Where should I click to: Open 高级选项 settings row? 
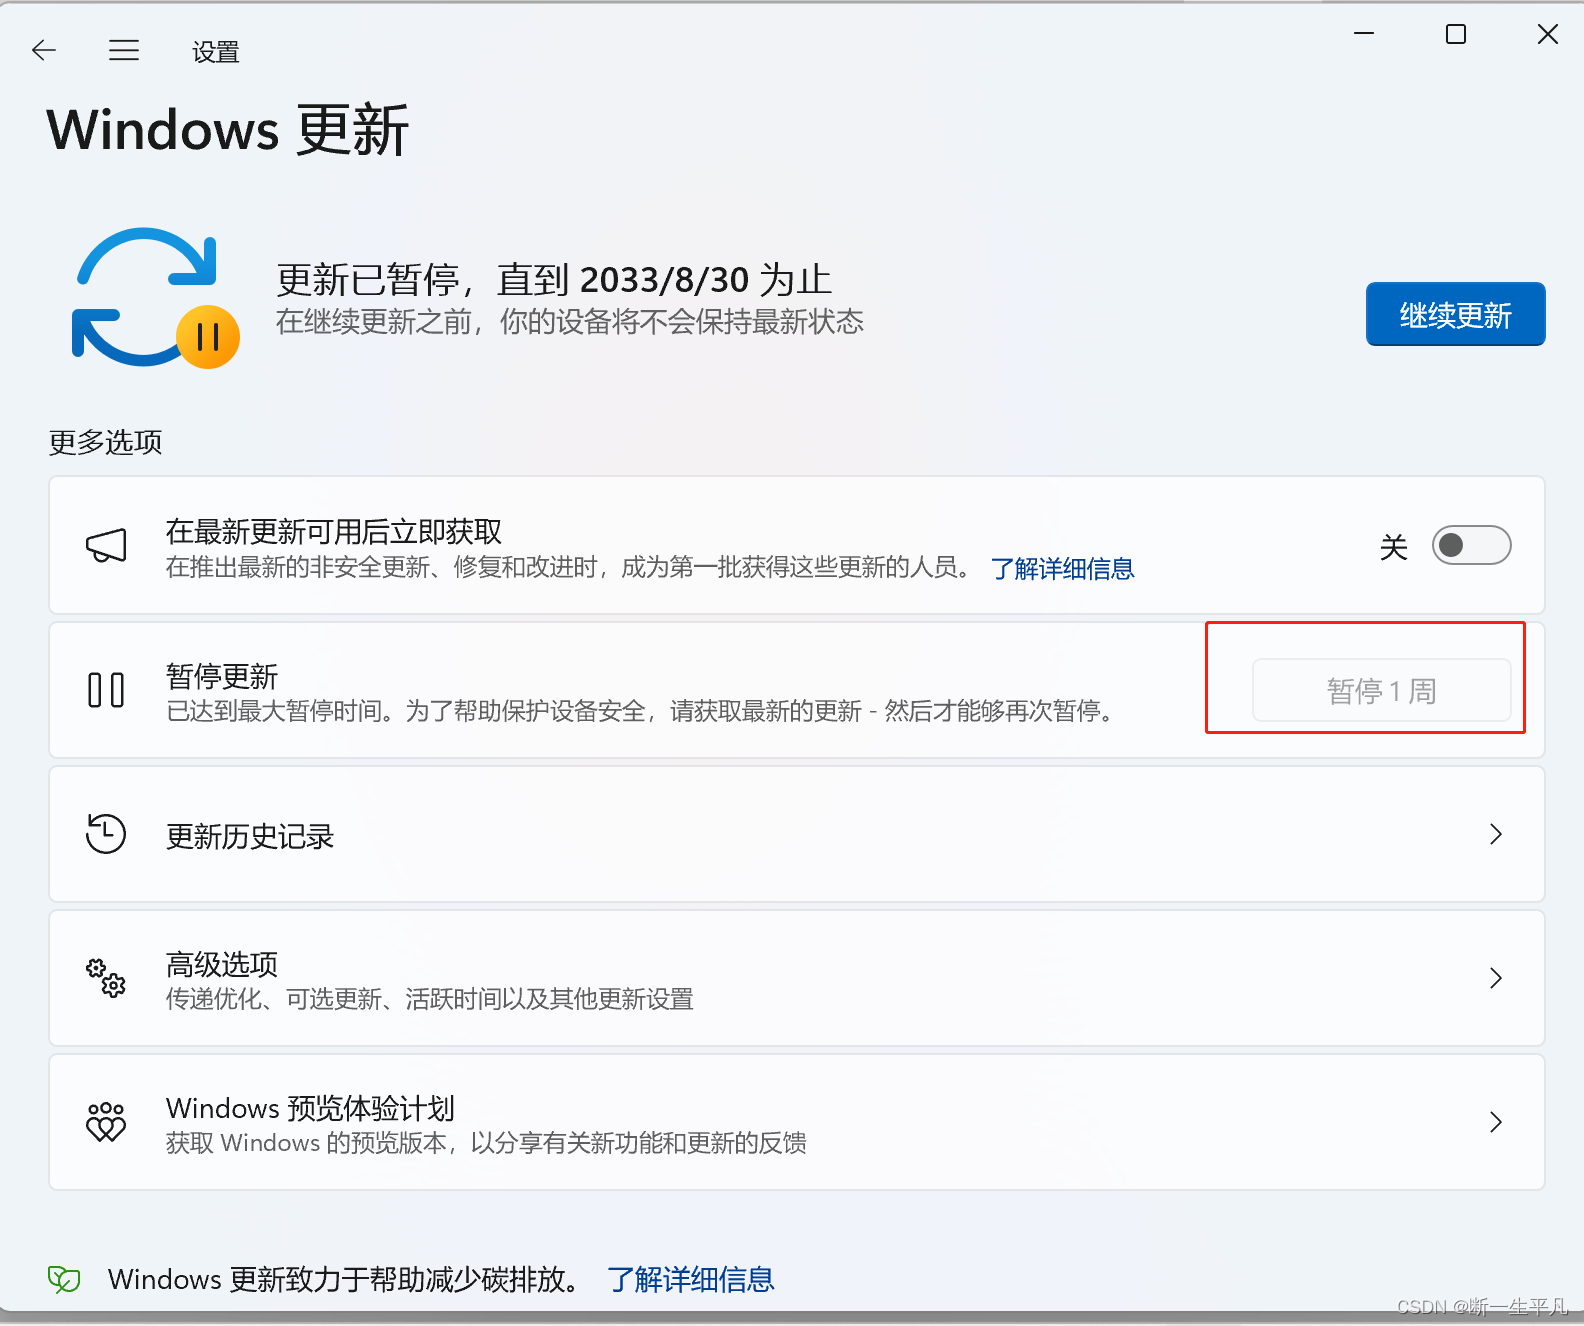point(796,978)
